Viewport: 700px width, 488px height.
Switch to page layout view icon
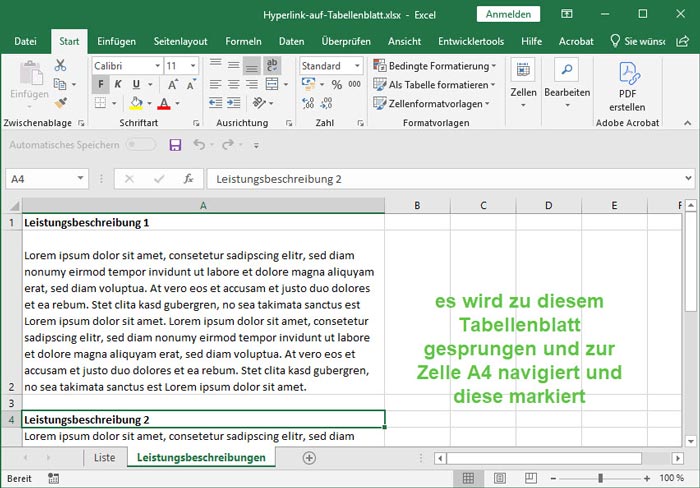pyautogui.click(x=500, y=478)
